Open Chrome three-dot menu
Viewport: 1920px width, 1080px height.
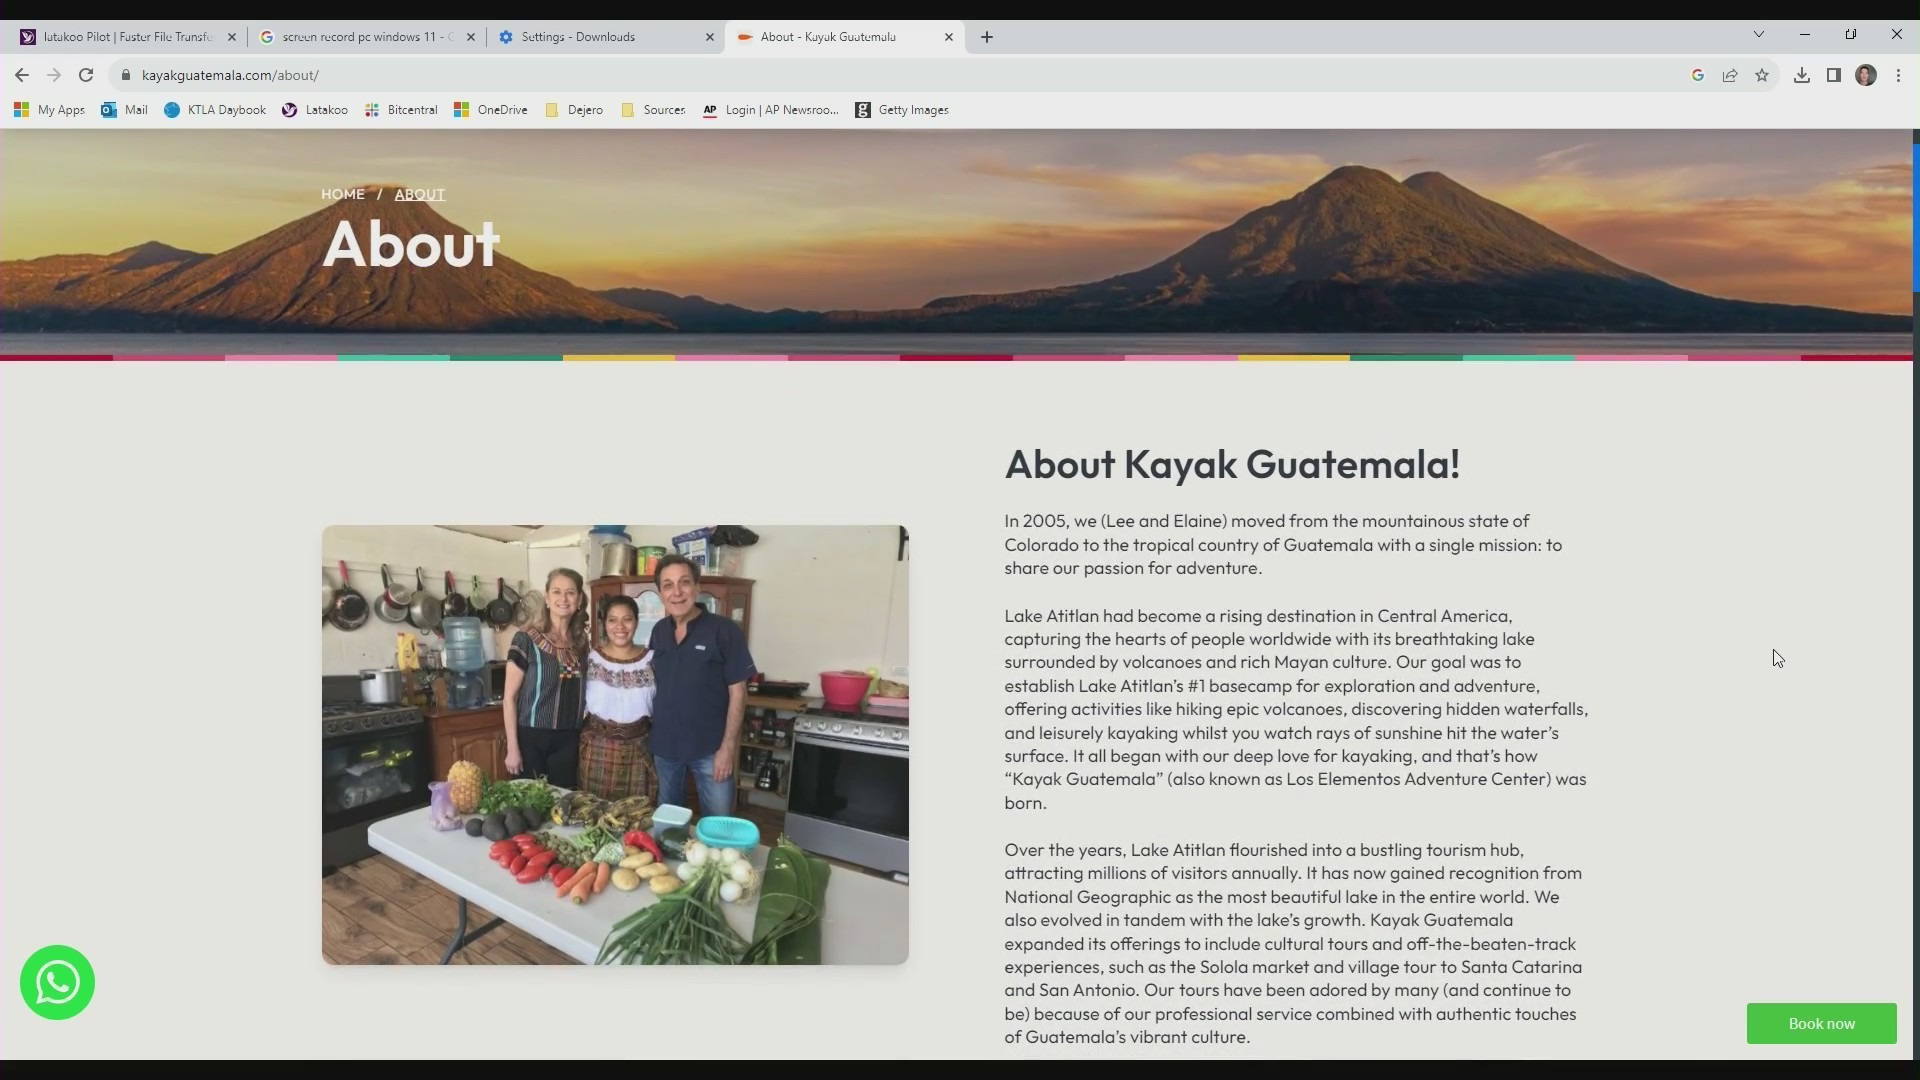point(1898,75)
